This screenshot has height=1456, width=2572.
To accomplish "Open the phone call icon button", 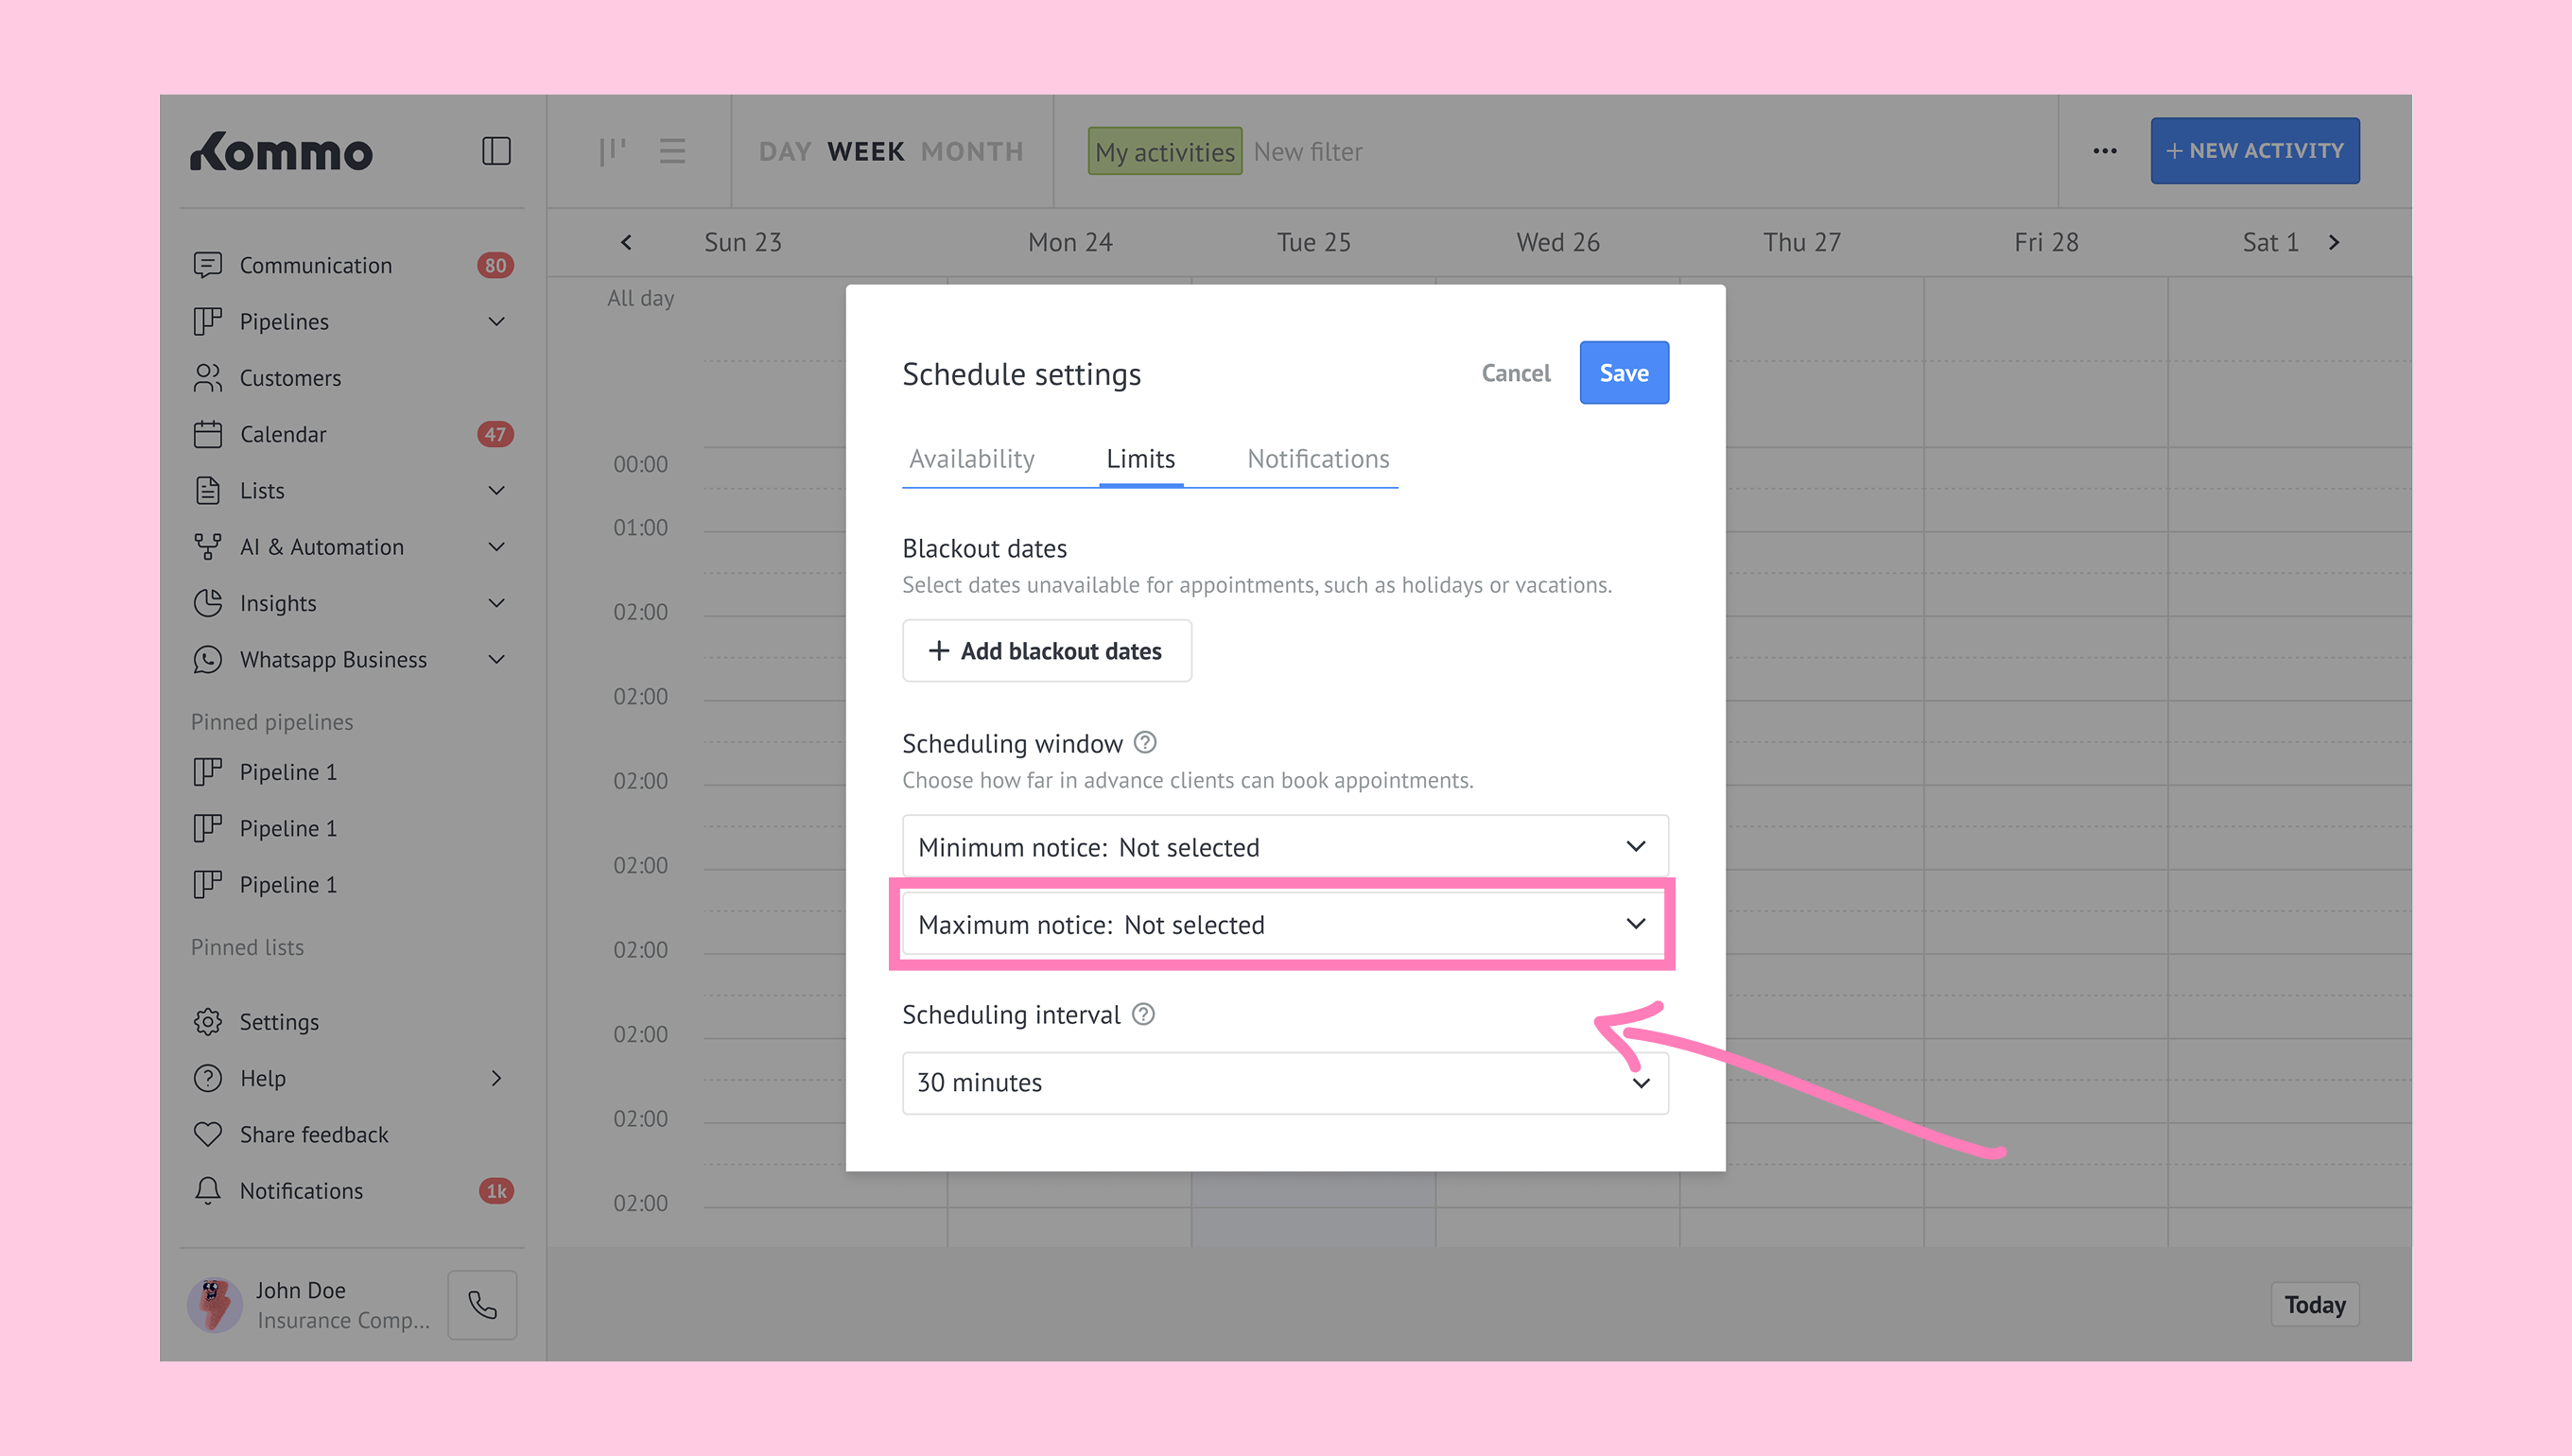I will [x=482, y=1304].
